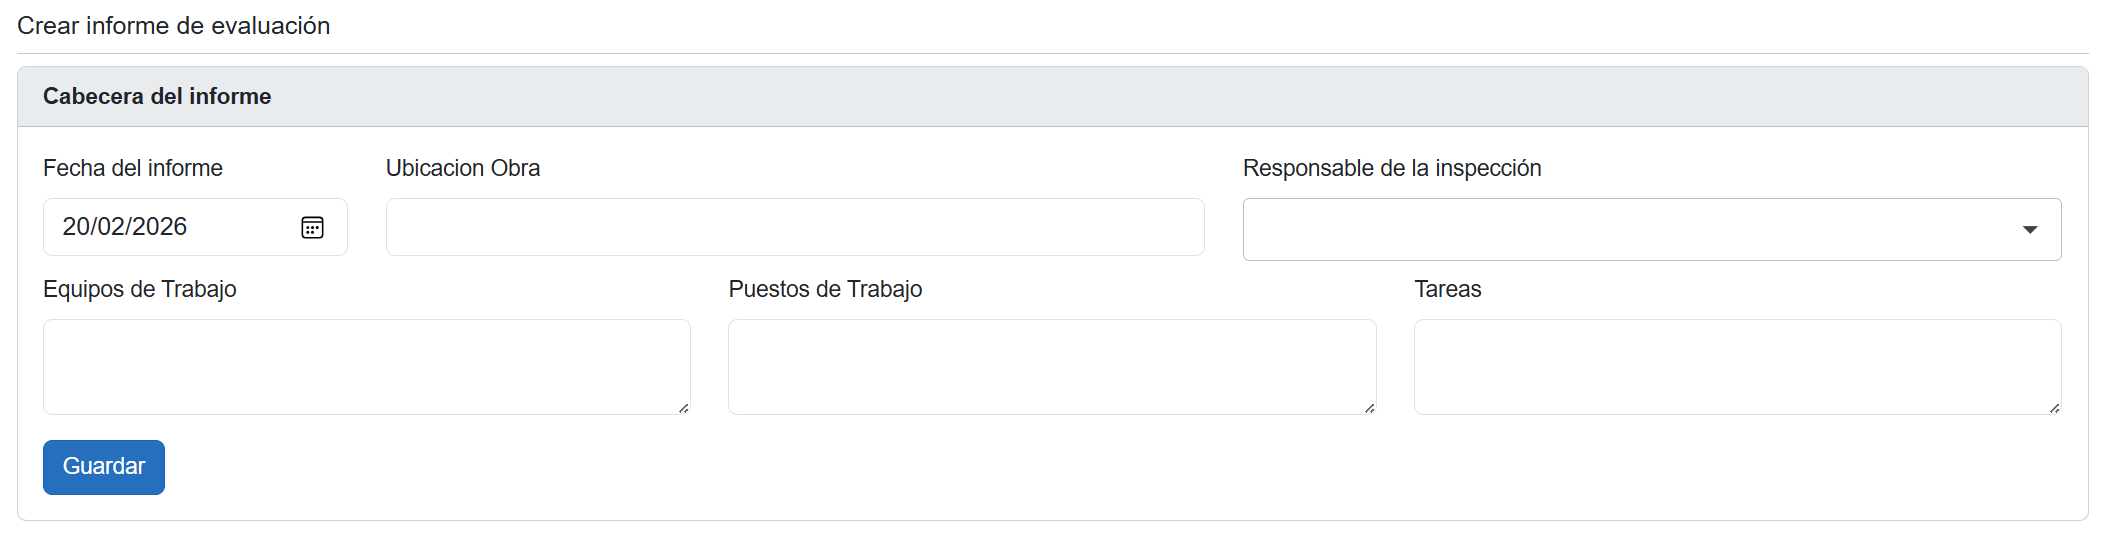Click the Puestos de Trabajo textarea resize grip
Screen dimensions: 2106x536
coord(1369,408)
